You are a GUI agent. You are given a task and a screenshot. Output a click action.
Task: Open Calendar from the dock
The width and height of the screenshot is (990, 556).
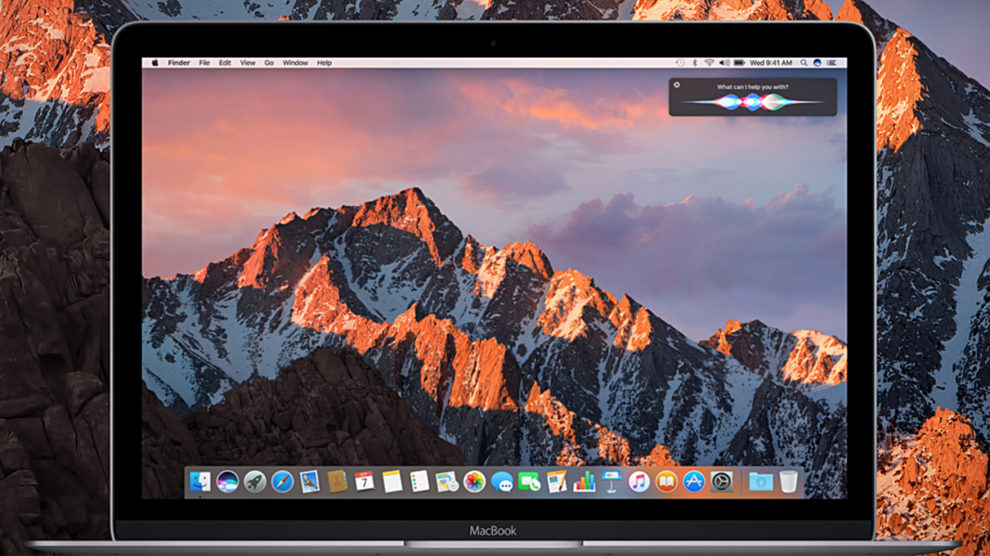click(364, 482)
